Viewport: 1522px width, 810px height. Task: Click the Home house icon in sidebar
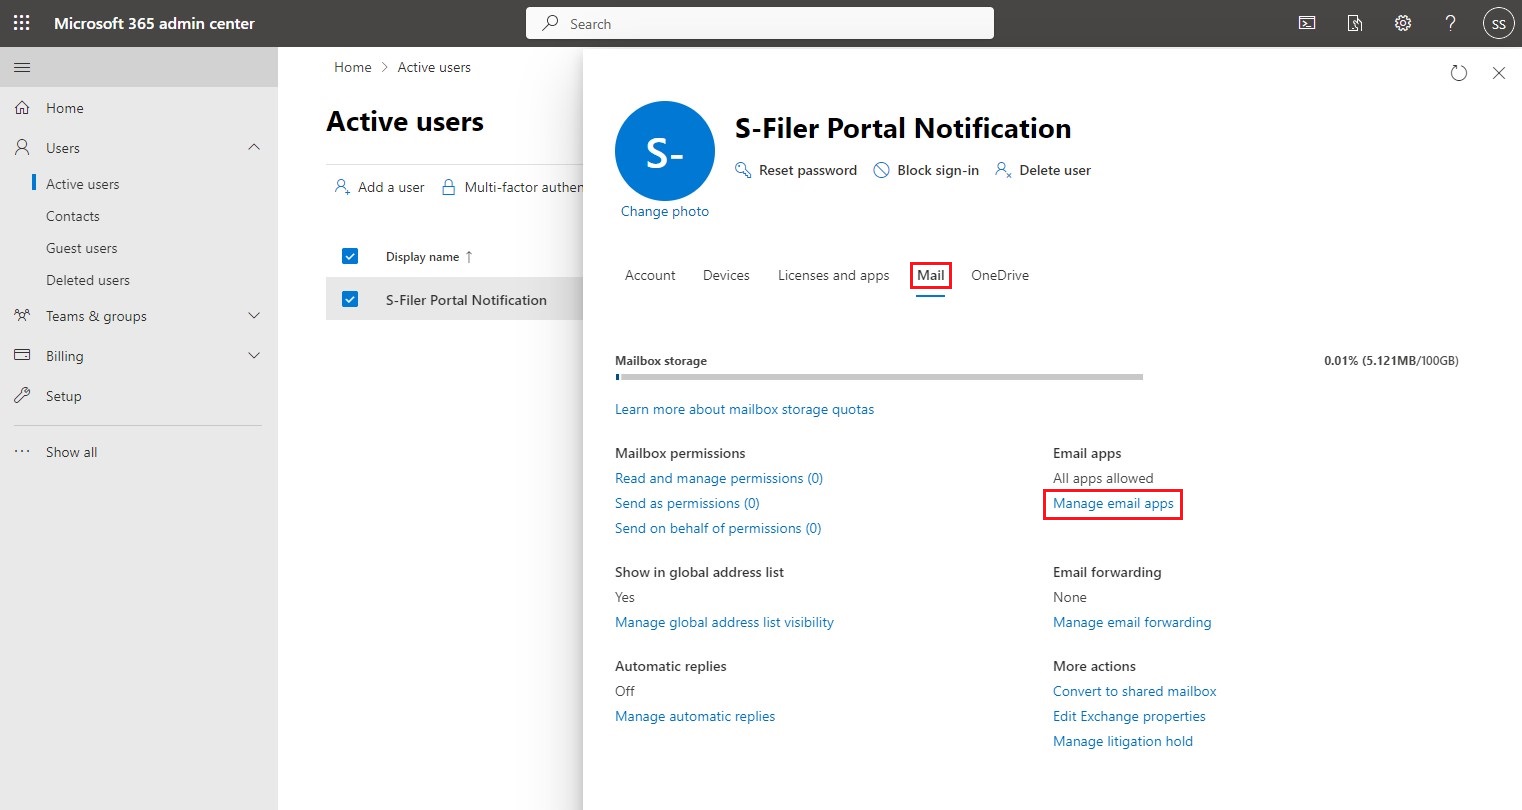pyautogui.click(x=22, y=108)
